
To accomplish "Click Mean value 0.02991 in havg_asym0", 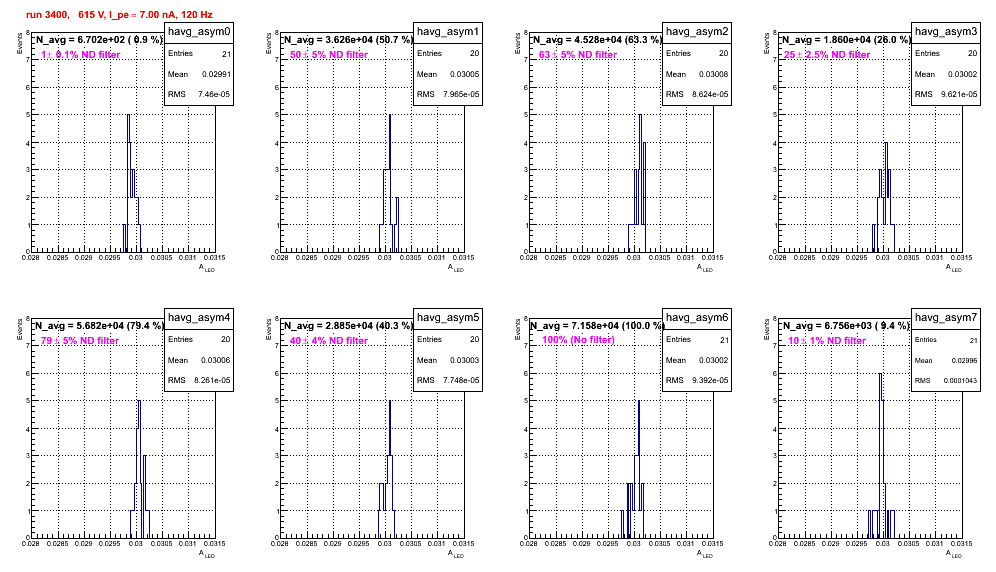I will (217, 74).
